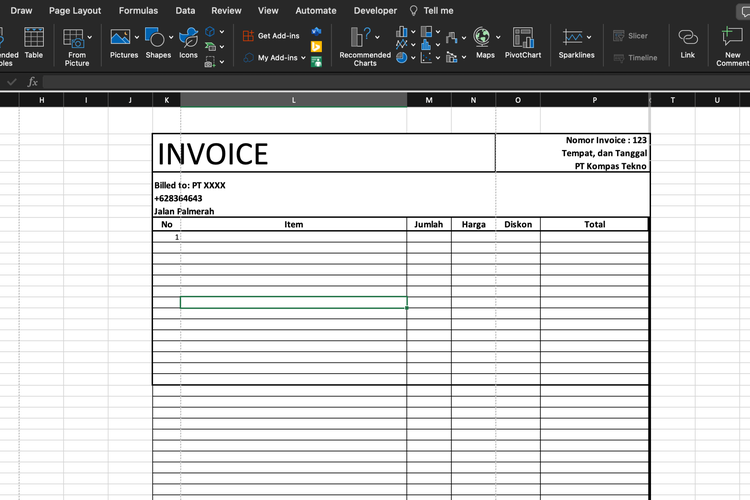750x500 pixels.
Task: Select the 'Billed to: PT XXXX' cell
Action: coord(189,185)
